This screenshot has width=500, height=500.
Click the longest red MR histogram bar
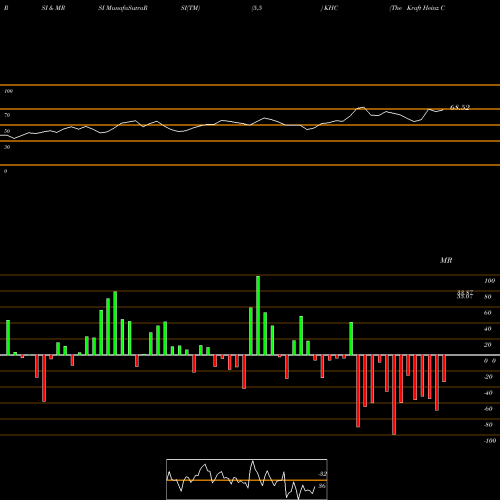pos(394,395)
